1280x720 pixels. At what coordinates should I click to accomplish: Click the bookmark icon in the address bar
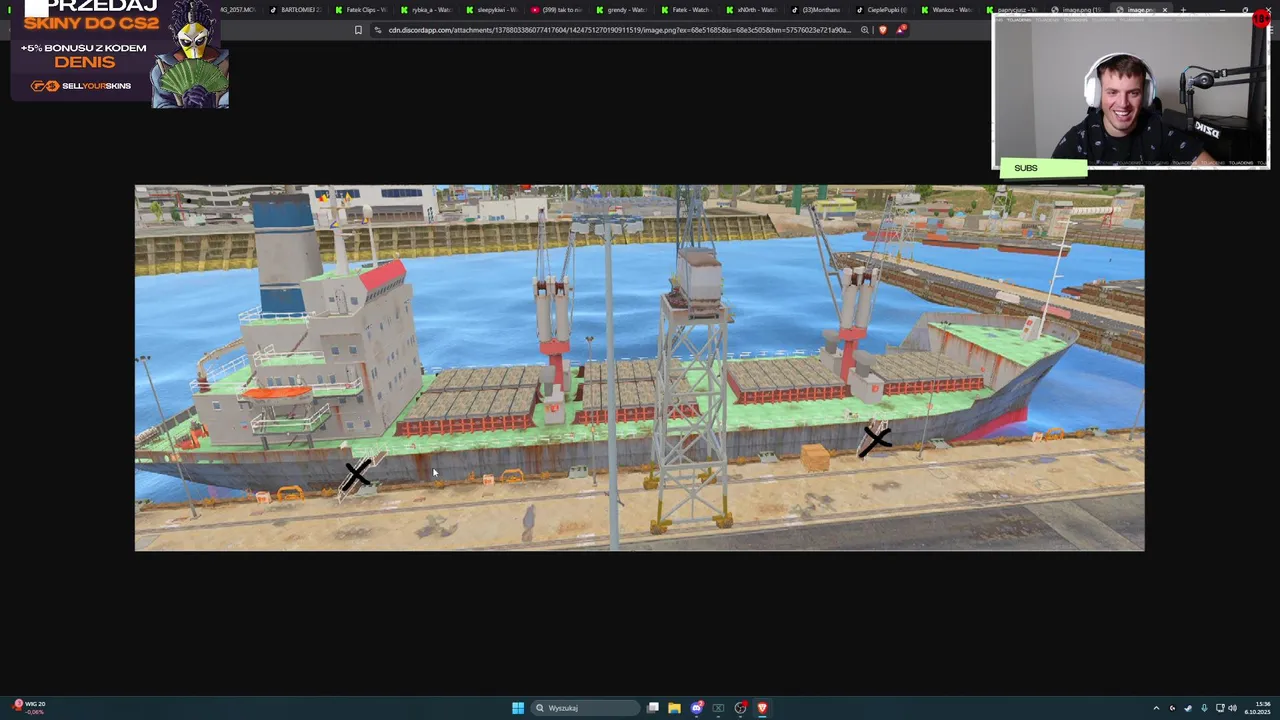pyautogui.click(x=358, y=30)
